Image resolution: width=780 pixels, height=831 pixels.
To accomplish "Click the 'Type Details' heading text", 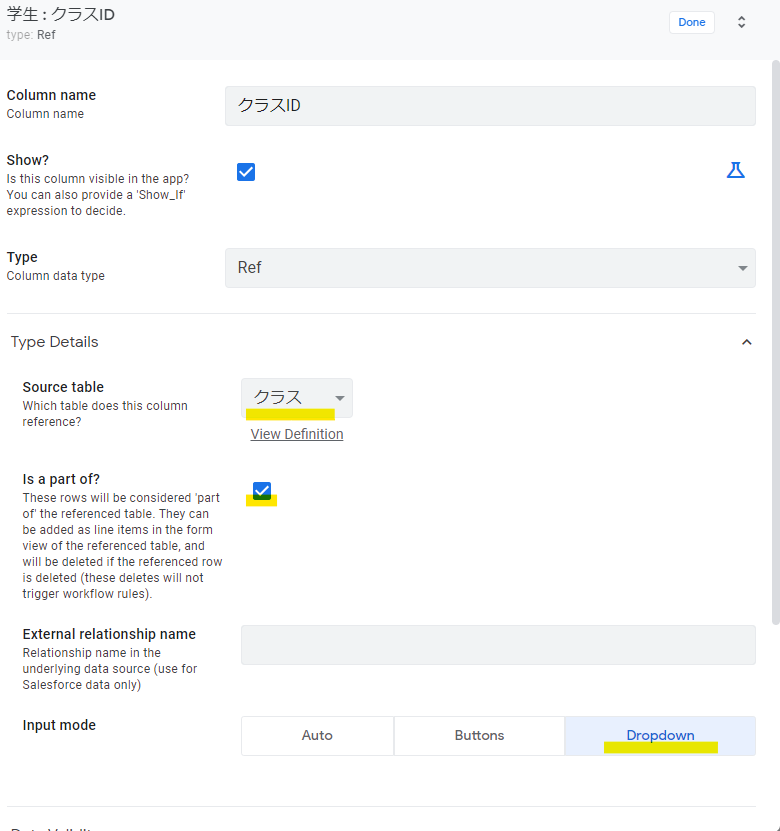I will tap(55, 342).
